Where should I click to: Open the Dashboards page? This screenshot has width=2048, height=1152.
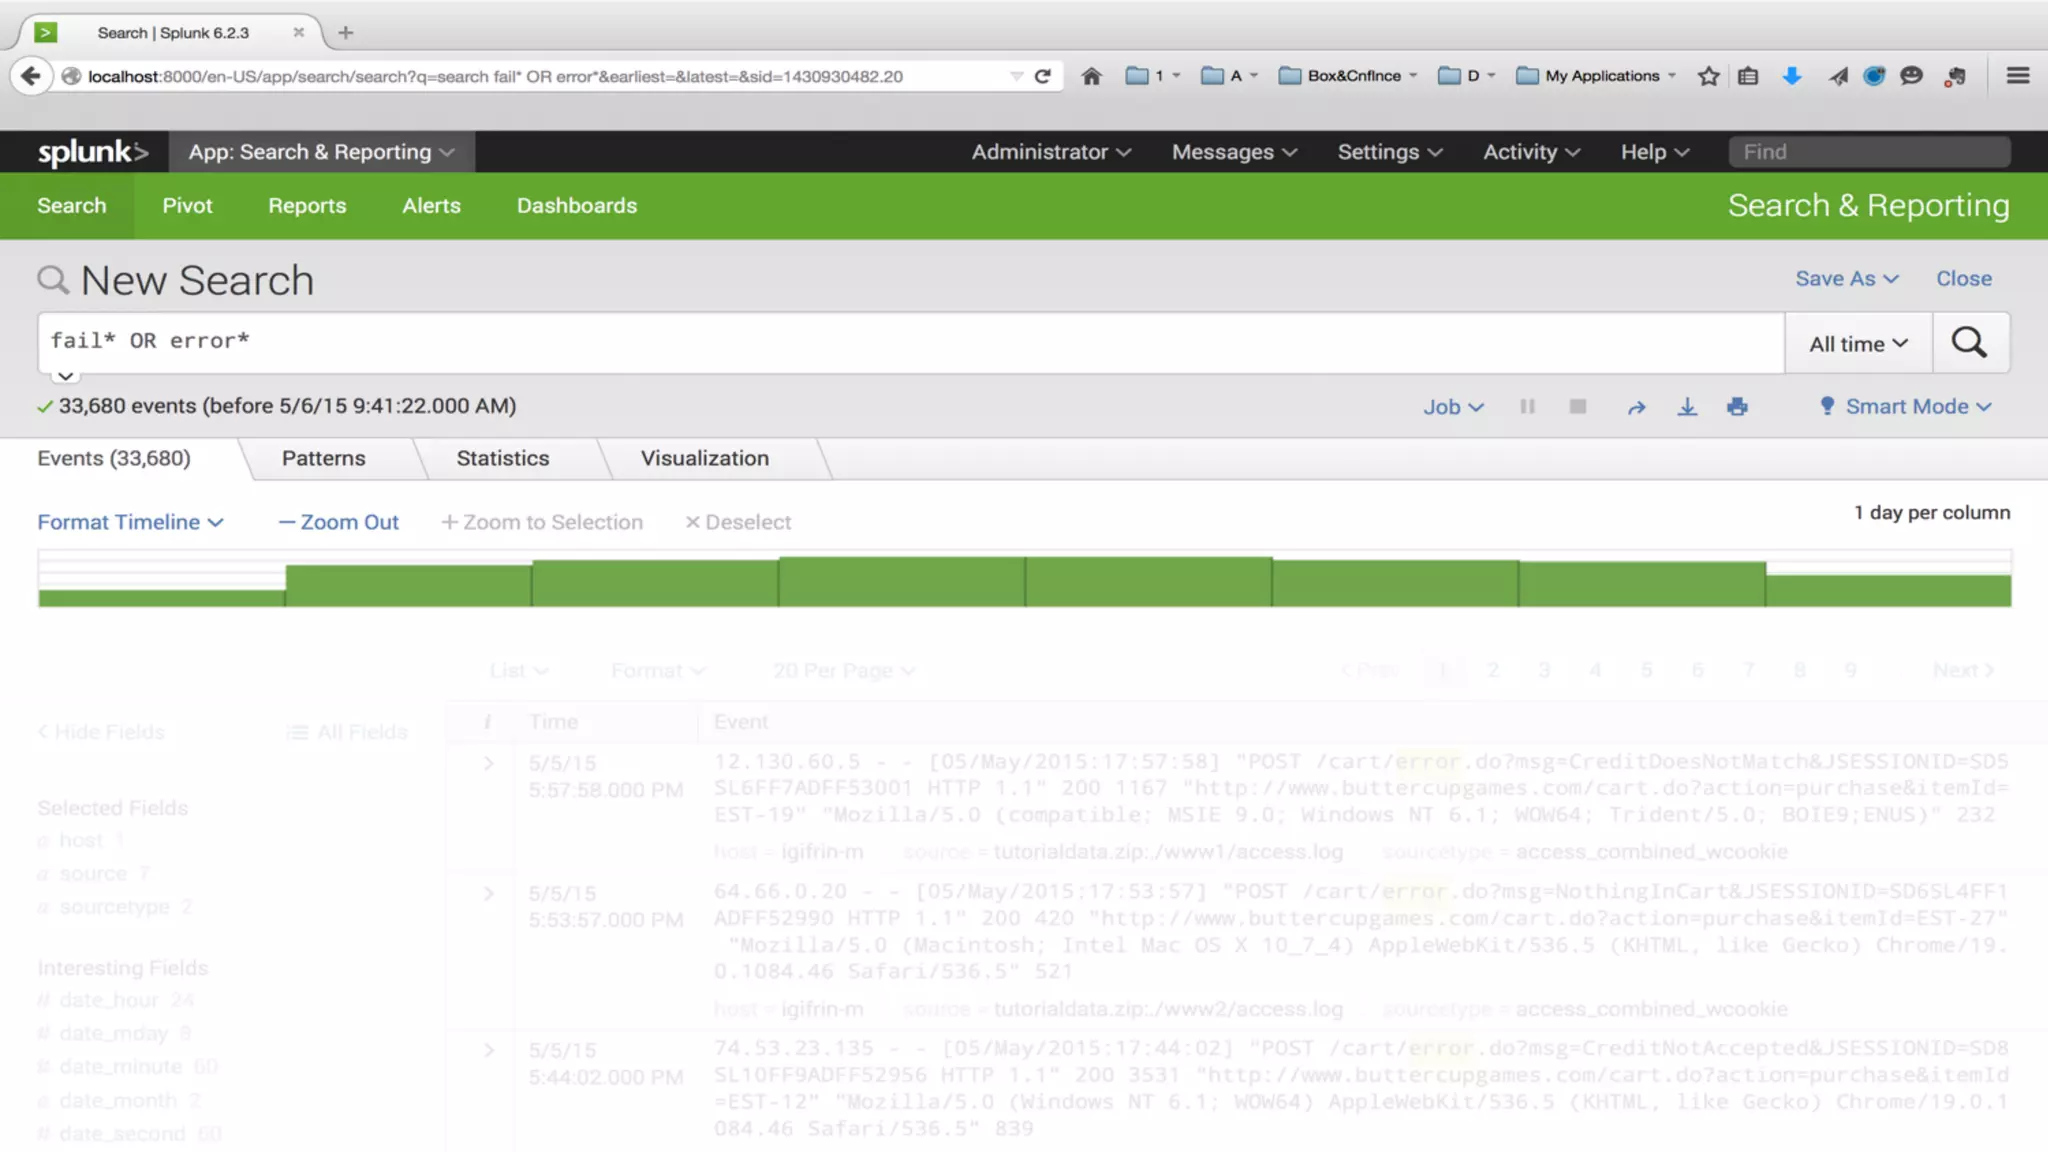[576, 206]
